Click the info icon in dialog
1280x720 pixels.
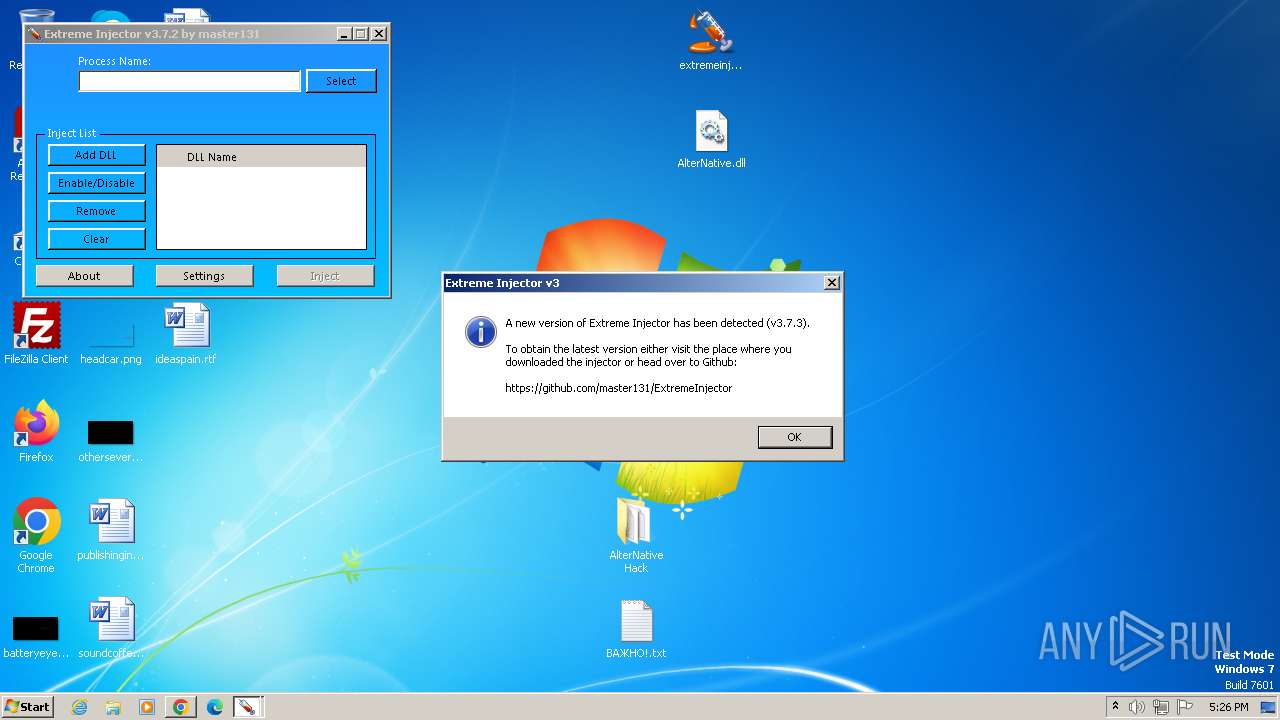(481, 333)
